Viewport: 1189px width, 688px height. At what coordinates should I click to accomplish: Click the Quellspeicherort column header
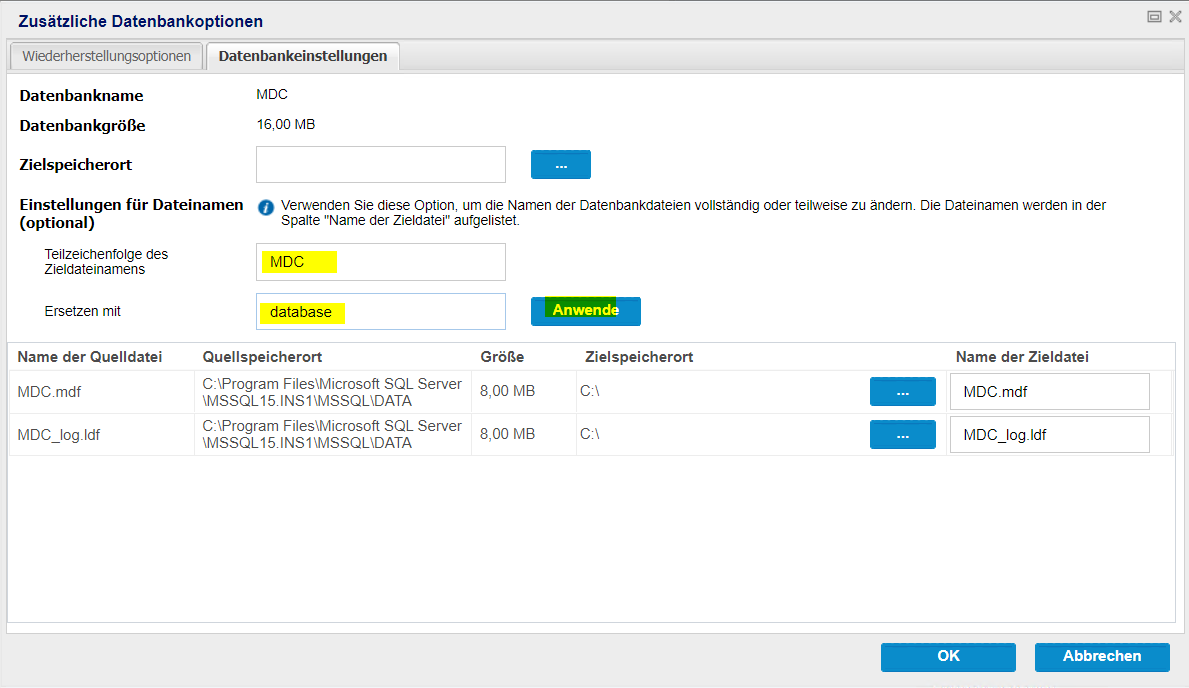[262, 357]
